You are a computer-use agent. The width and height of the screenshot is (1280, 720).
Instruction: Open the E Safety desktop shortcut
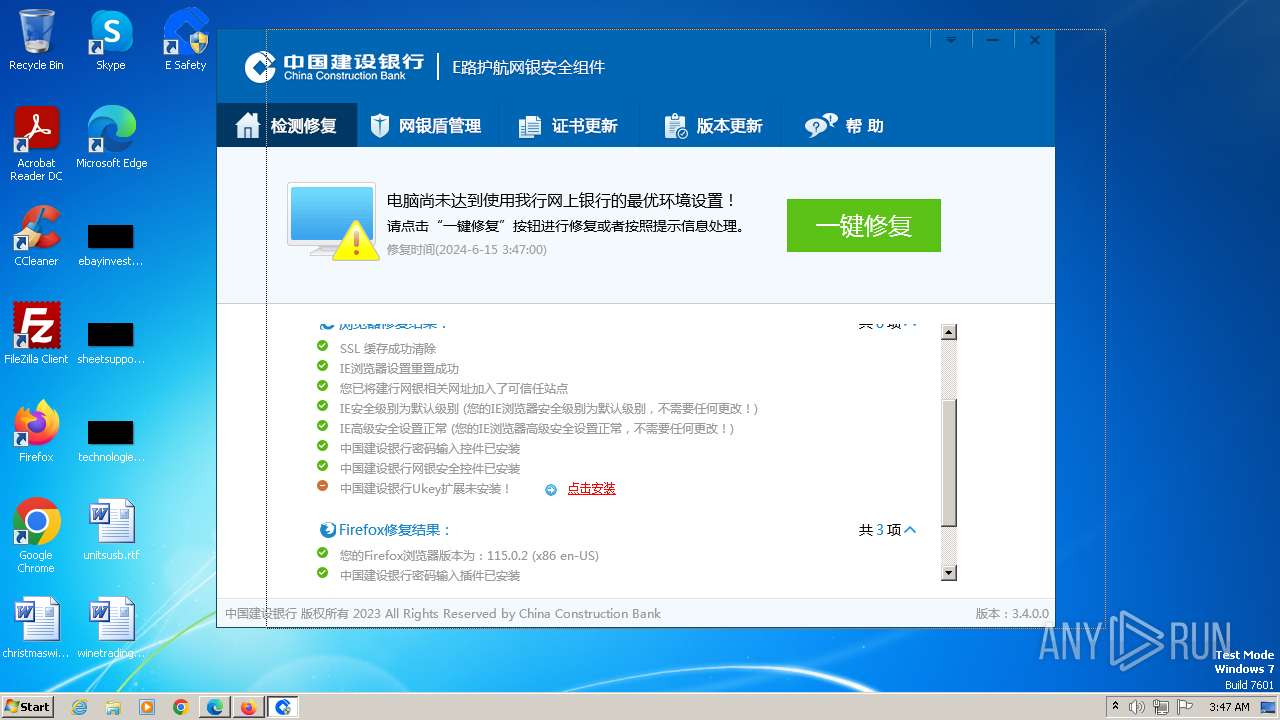tap(185, 40)
